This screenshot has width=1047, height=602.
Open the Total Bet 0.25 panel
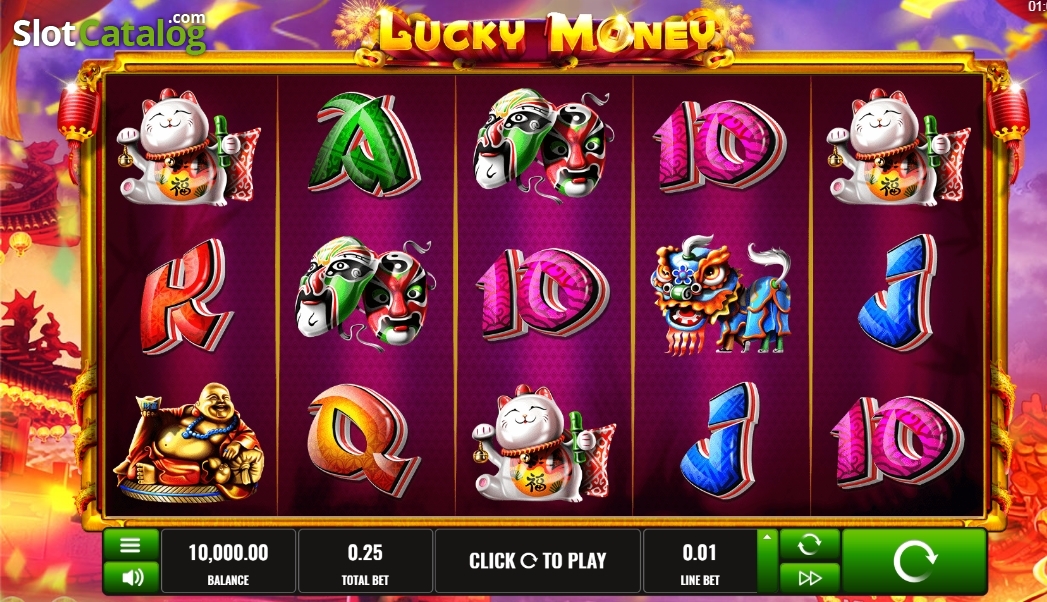click(365, 561)
